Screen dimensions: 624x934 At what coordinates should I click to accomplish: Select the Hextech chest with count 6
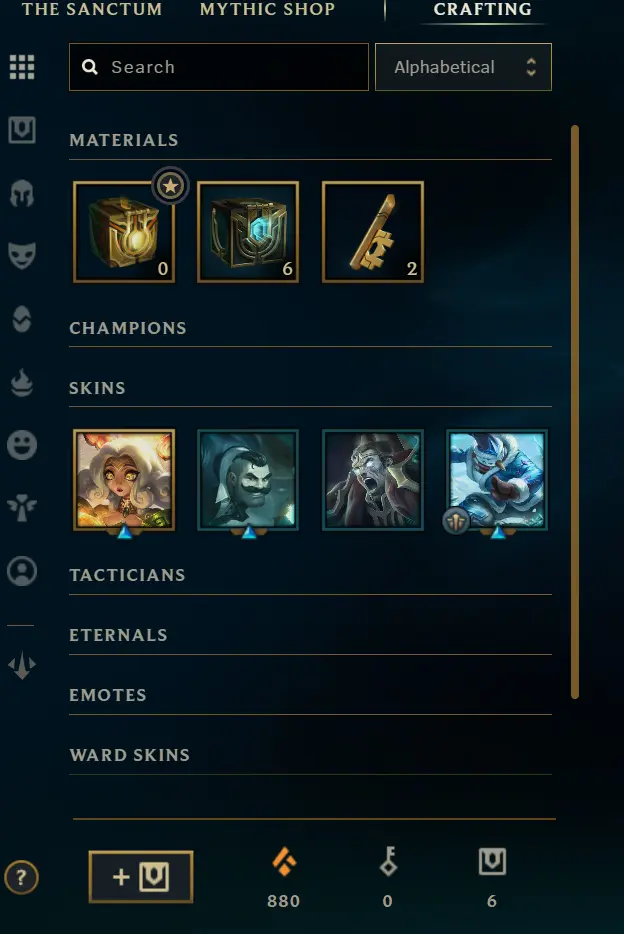(x=248, y=232)
